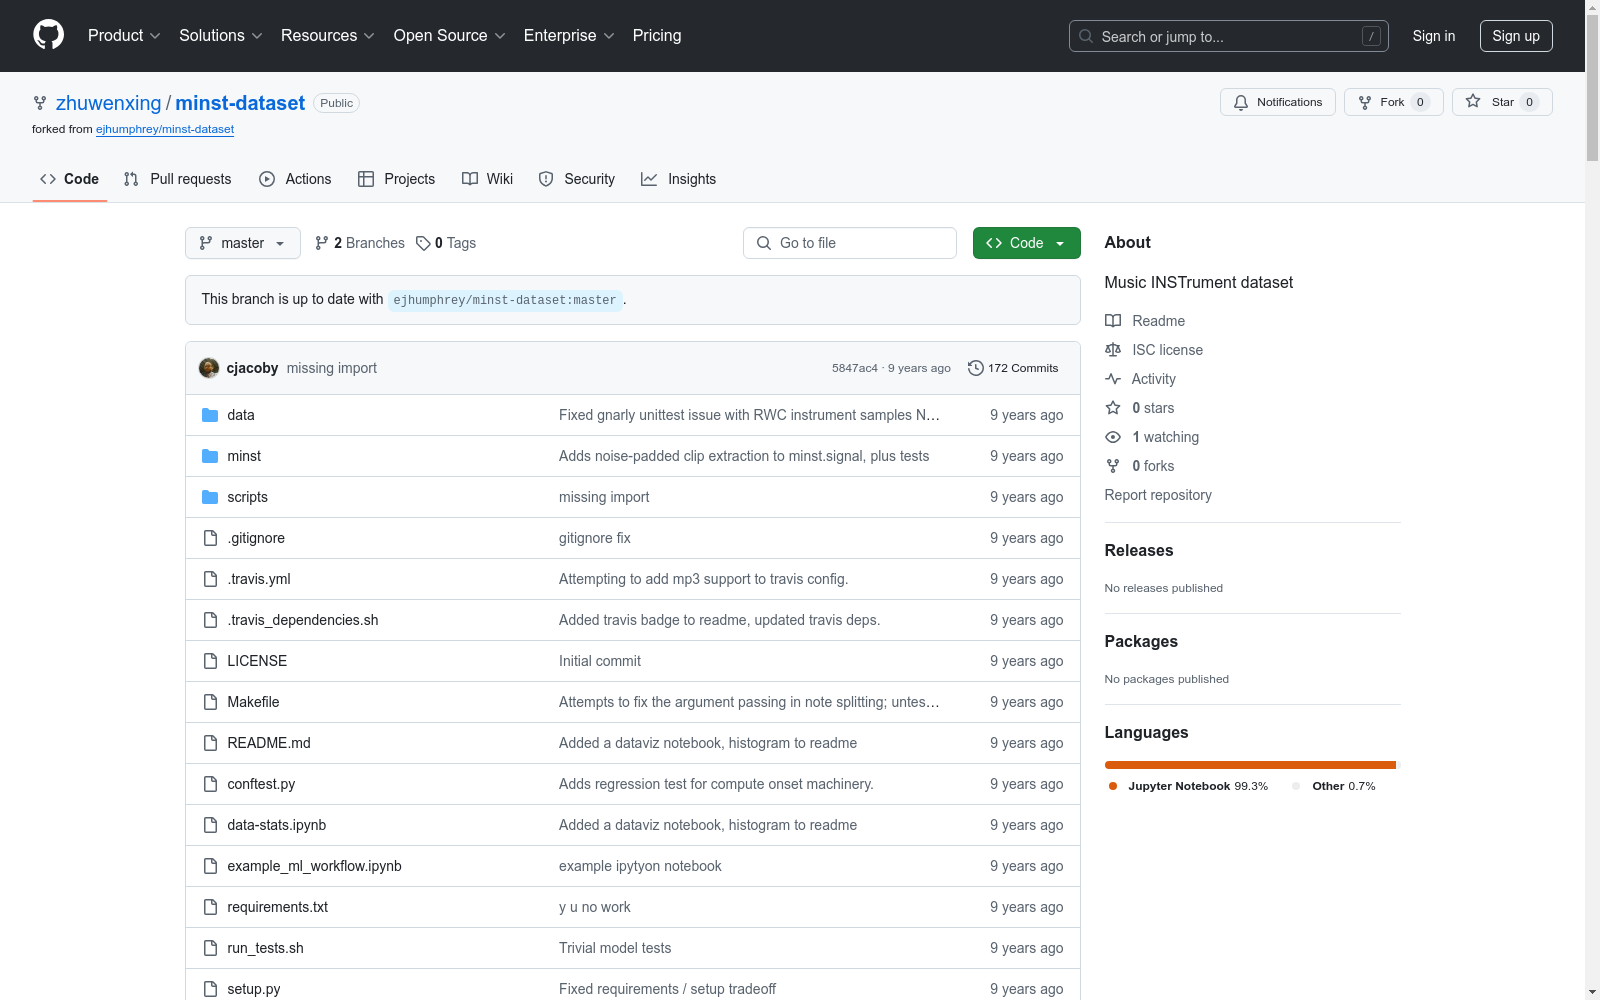Click the README.md file icon

pos(210,743)
